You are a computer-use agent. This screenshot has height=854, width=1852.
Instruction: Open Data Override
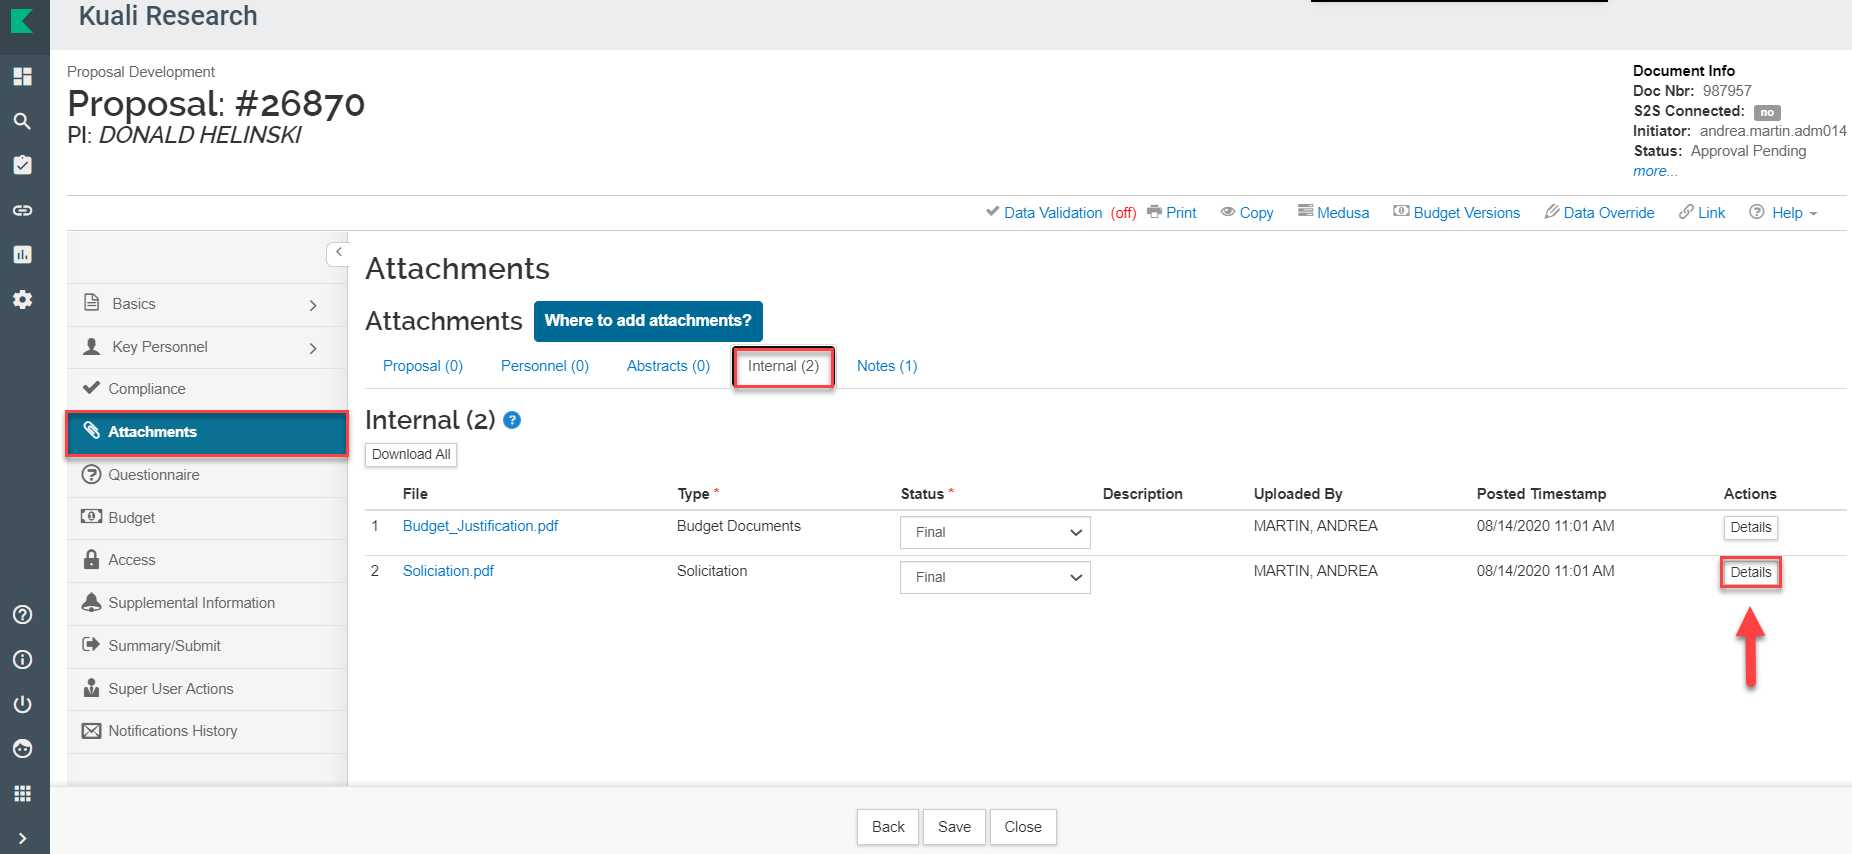click(1599, 213)
